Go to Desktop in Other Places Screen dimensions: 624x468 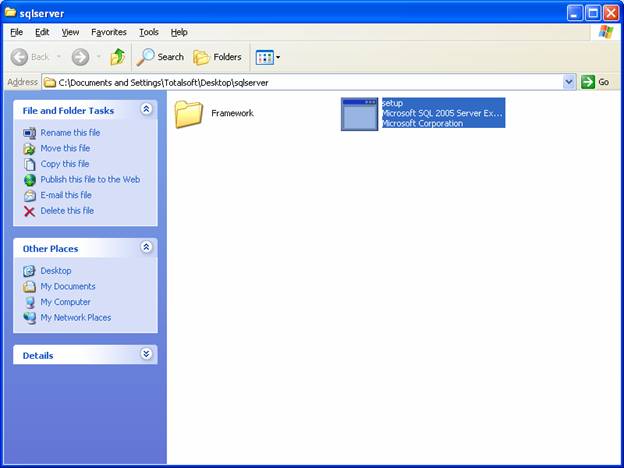[56, 271]
